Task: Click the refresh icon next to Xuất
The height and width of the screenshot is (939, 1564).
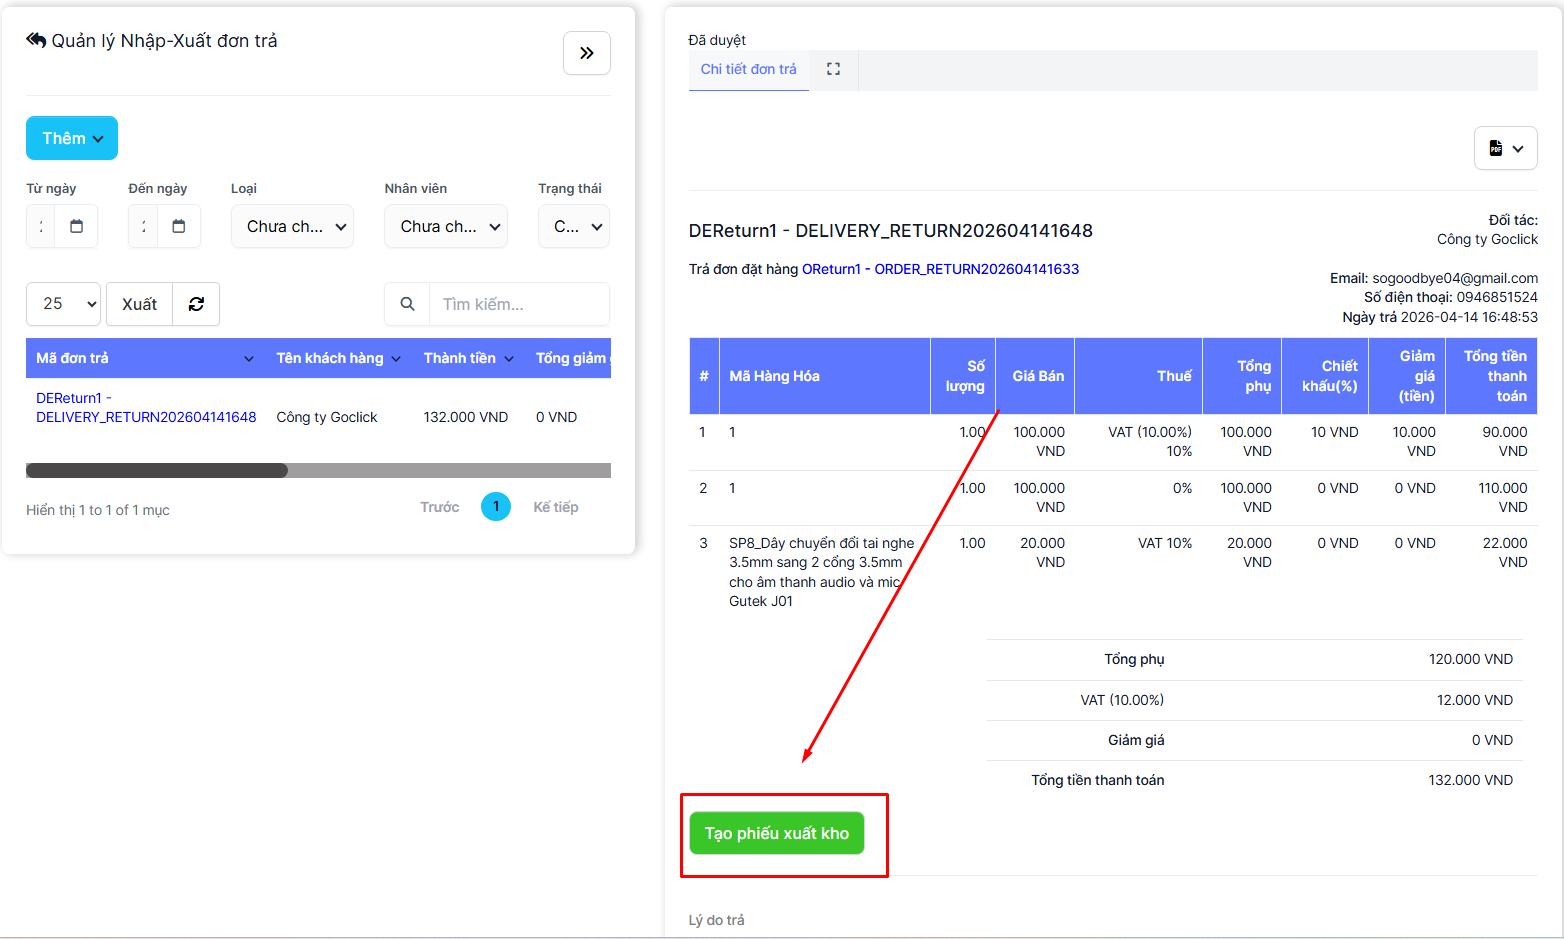Action: [196, 304]
